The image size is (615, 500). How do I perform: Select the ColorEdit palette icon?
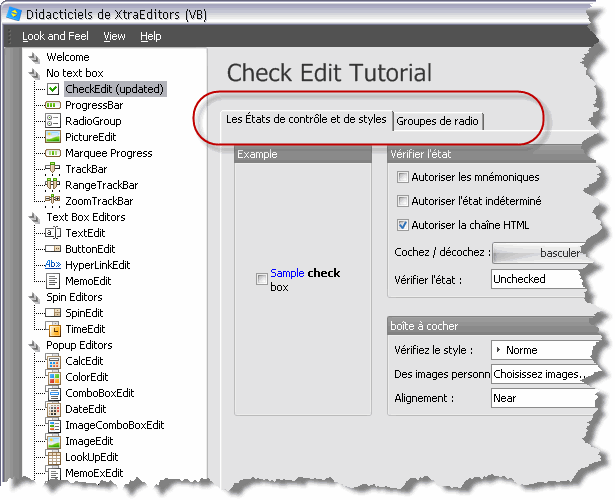click(54, 377)
